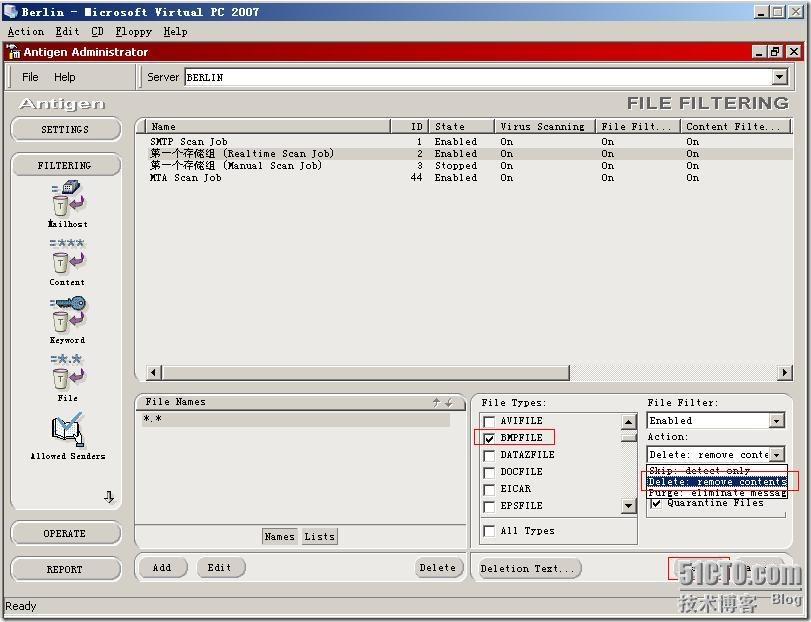The image size is (811, 622).
Task: Click the Server name input field
Action: (478, 78)
